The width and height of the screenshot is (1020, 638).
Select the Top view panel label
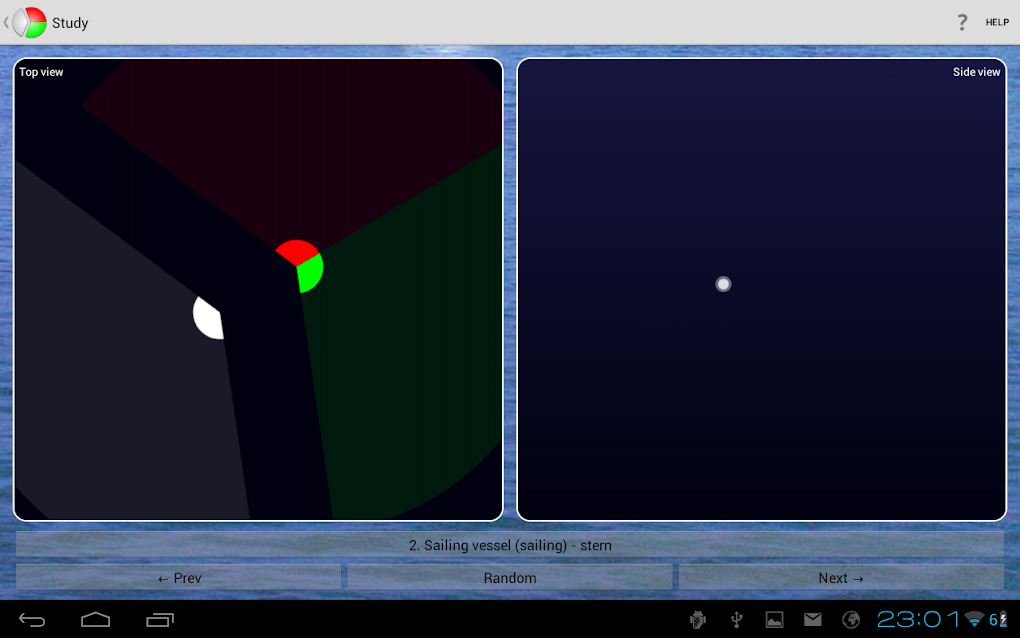(41, 72)
